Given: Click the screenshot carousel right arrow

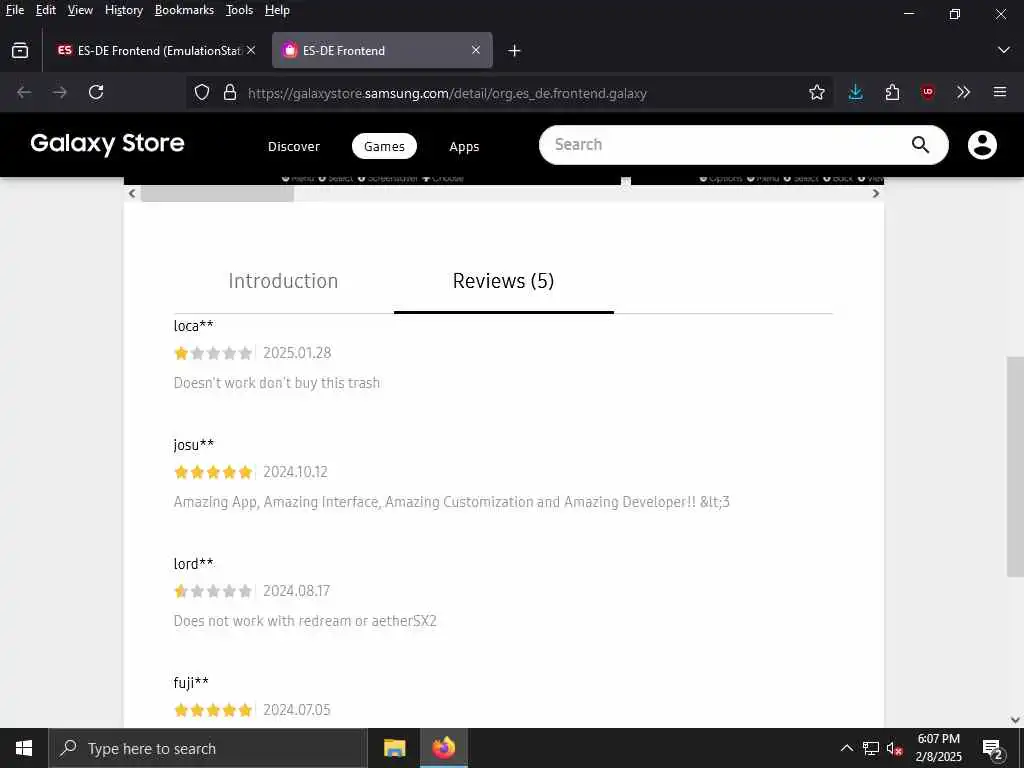Looking at the screenshot, I should pyautogui.click(x=876, y=193).
